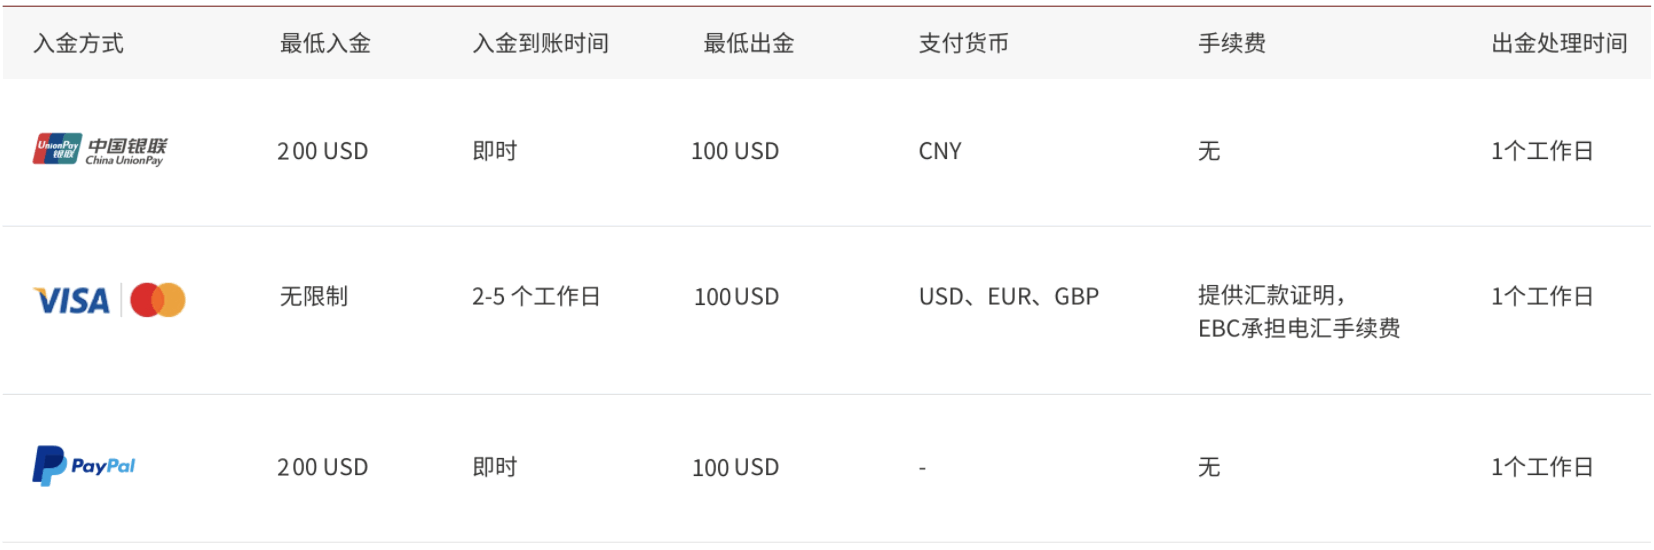
Task: Click the USD、EUR、GBP currency cell
Action: [1008, 297]
